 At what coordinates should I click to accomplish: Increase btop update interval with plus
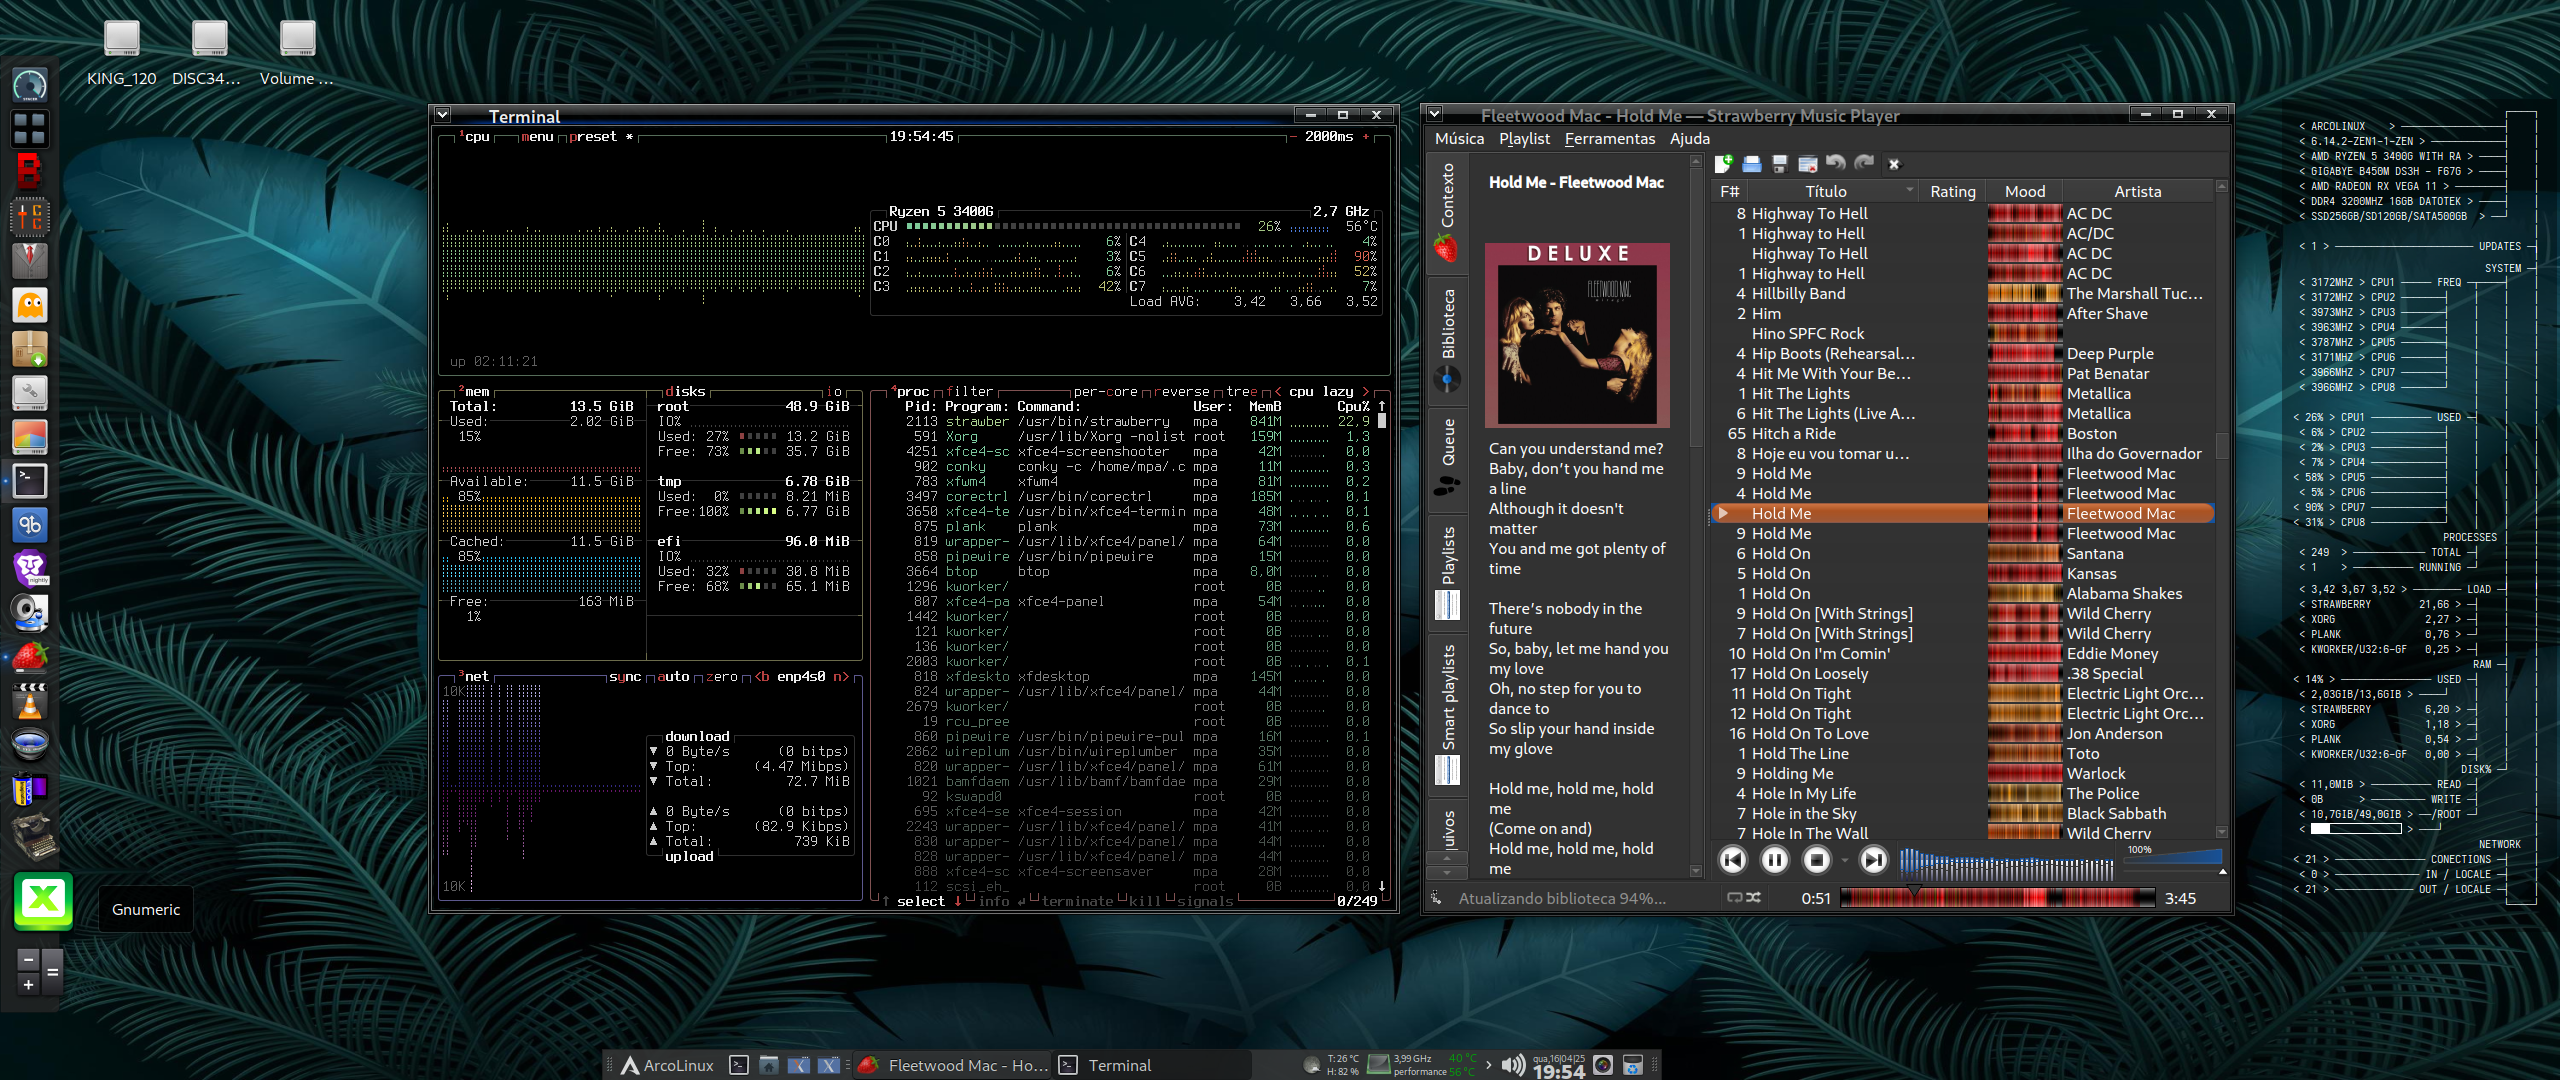[1366, 137]
